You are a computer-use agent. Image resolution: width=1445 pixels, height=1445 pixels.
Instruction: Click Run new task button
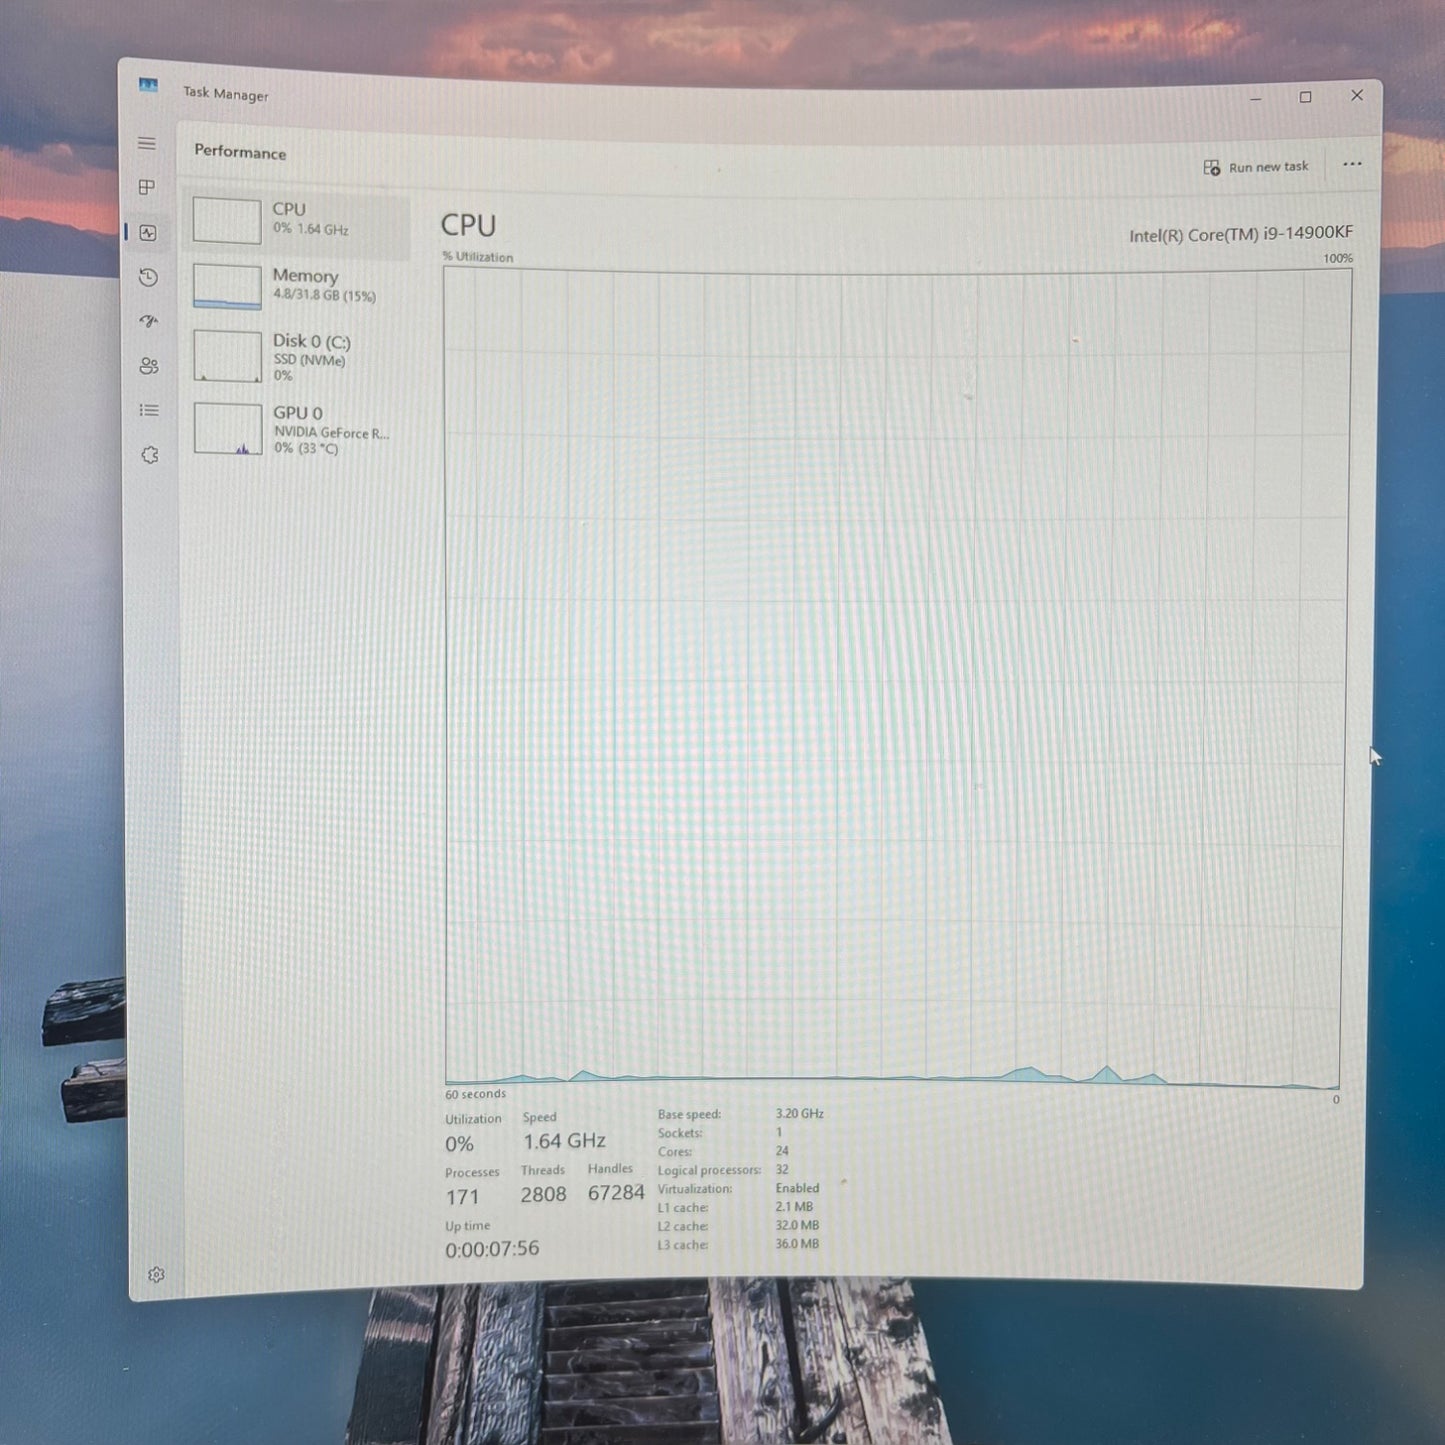[1257, 167]
